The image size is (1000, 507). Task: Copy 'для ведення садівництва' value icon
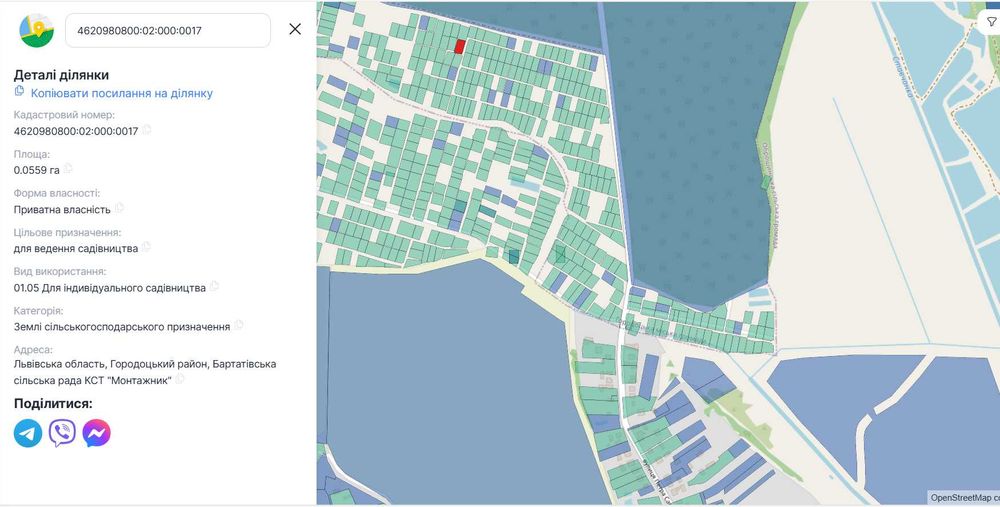[146, 247]
